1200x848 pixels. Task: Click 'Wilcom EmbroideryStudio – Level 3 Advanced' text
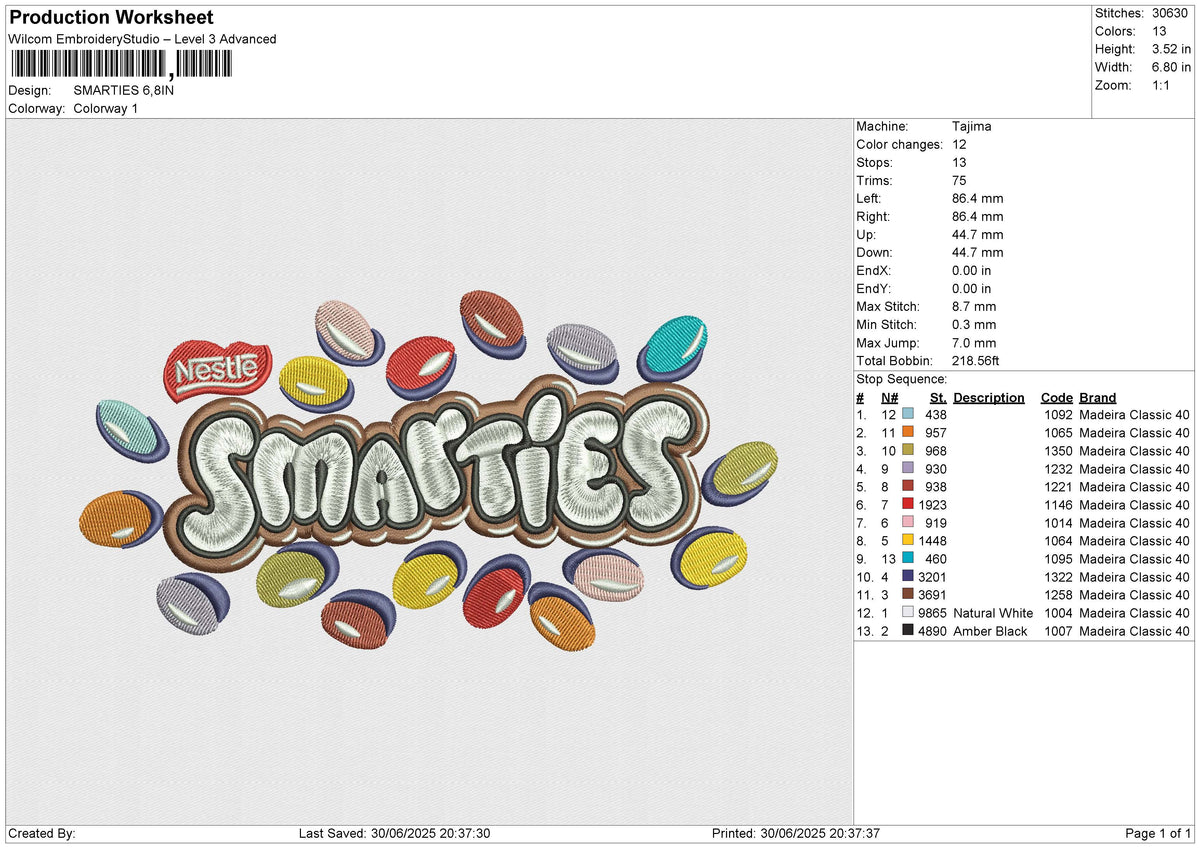click(142, 39)
